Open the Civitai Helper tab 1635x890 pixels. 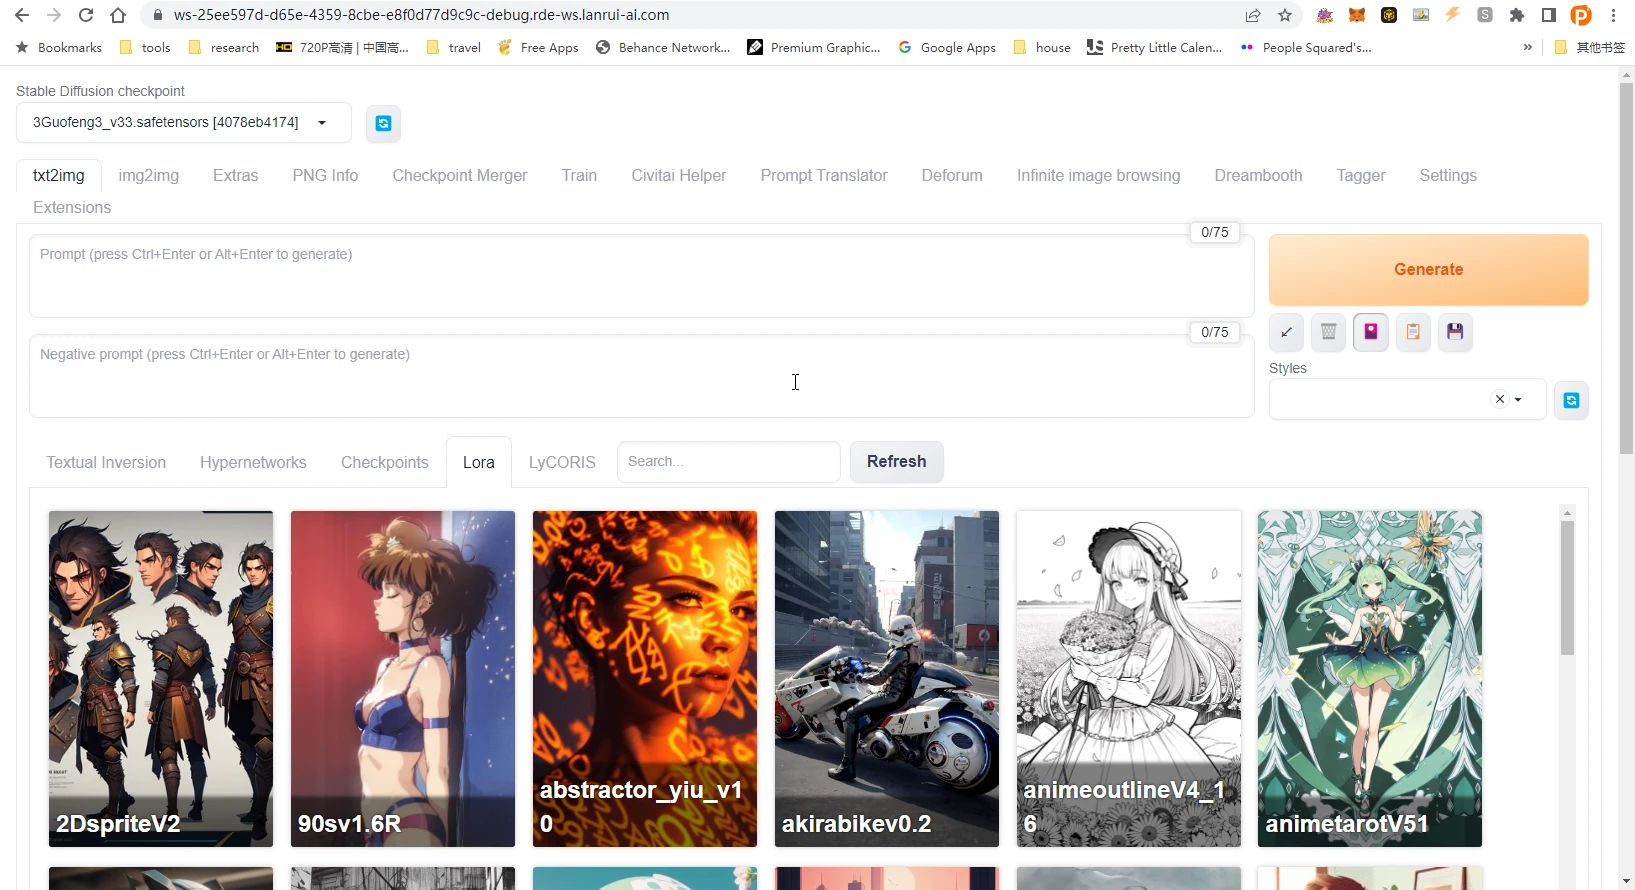[x=679, y=175]
